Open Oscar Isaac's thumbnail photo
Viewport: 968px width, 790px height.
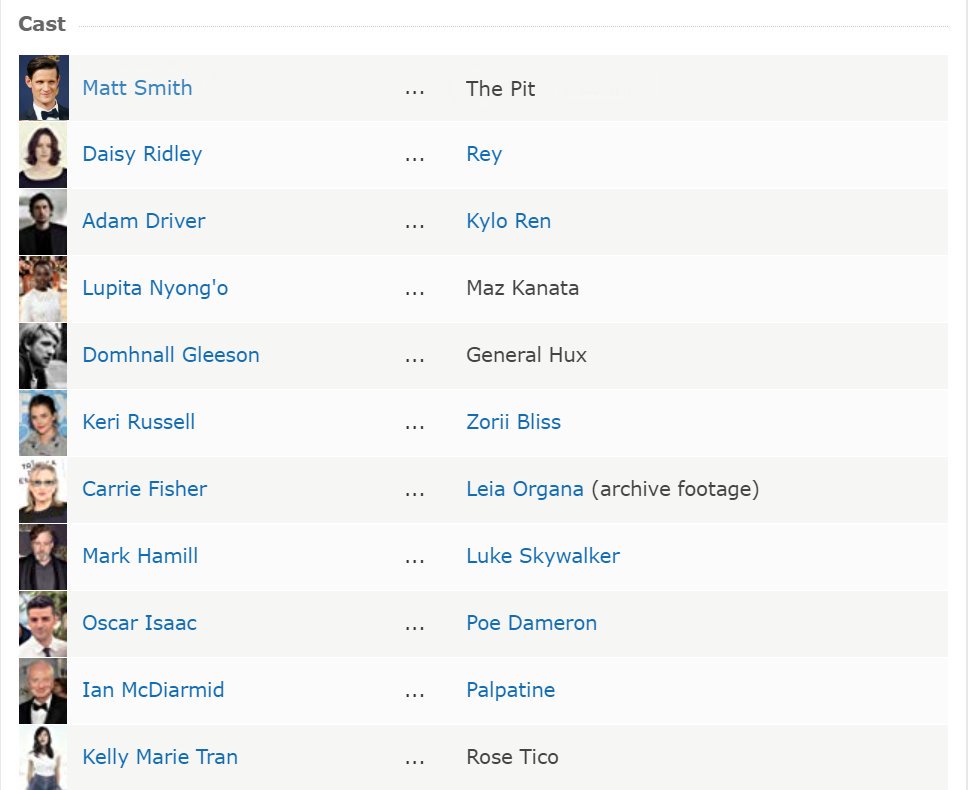coord(43,623)
